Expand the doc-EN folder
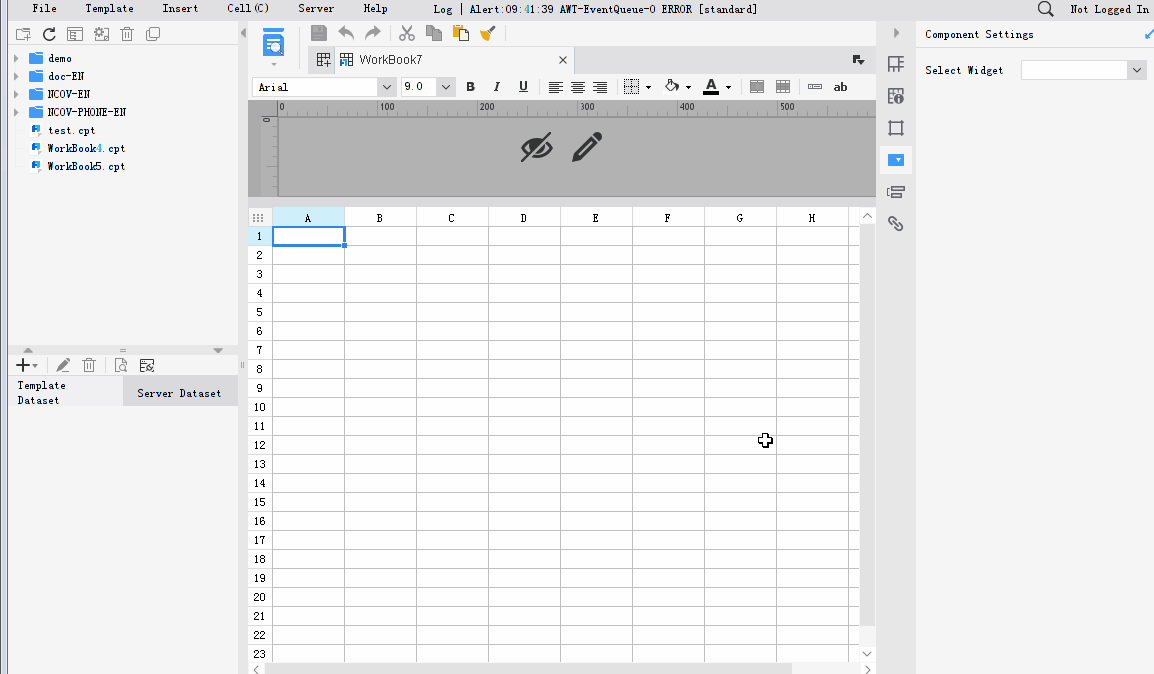This screenshot has height=674, width=1154. 16,76
